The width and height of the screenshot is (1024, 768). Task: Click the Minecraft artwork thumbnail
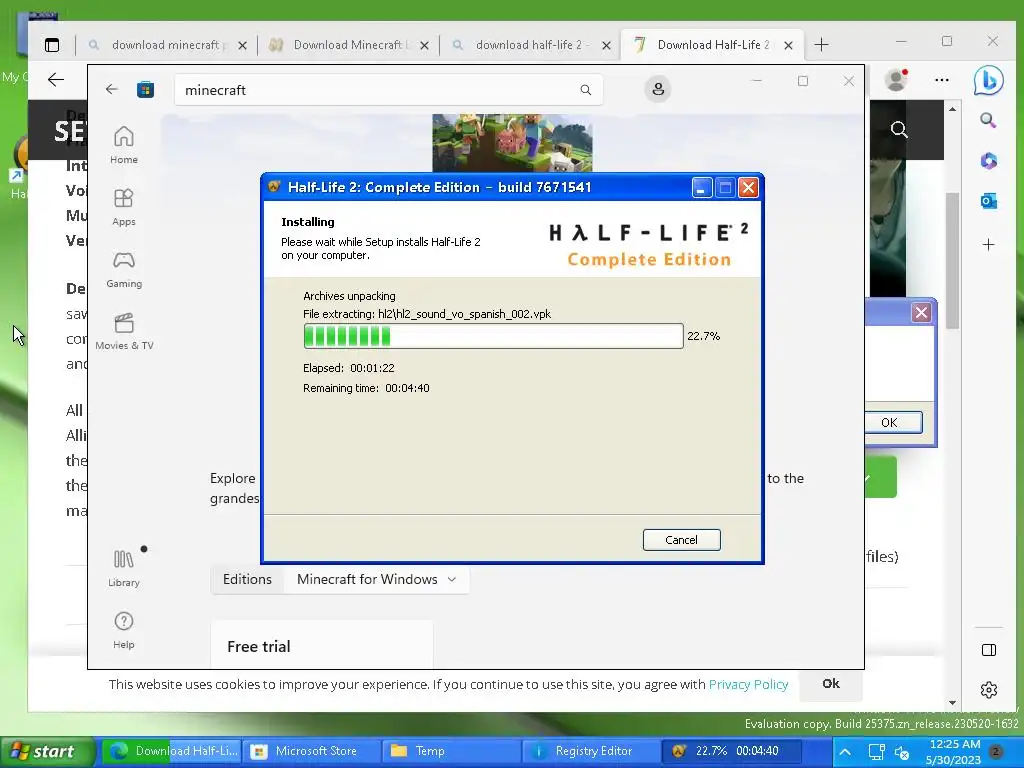point(512,143)
